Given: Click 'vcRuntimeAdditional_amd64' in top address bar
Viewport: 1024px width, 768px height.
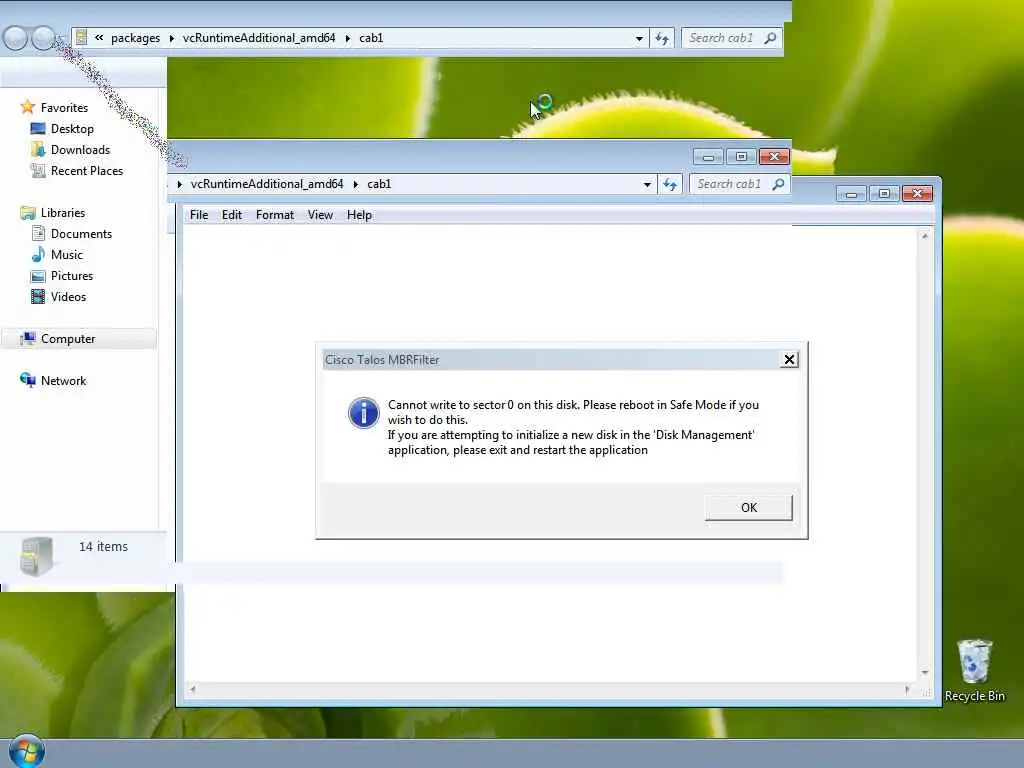Looking at the screenshot, I should (259, 38).
